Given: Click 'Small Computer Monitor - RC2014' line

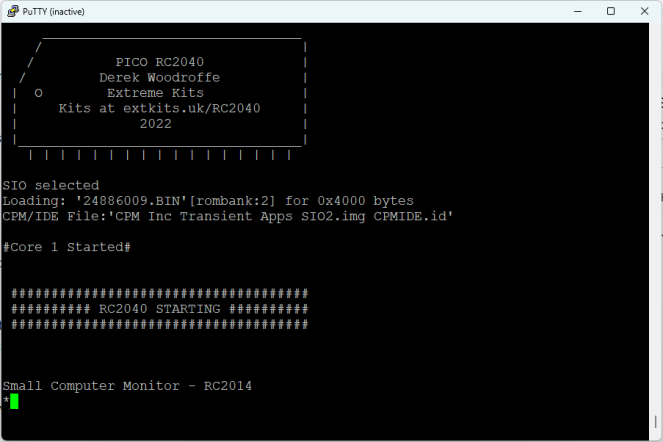Looking at the screenshot, I should pos(127,386).
